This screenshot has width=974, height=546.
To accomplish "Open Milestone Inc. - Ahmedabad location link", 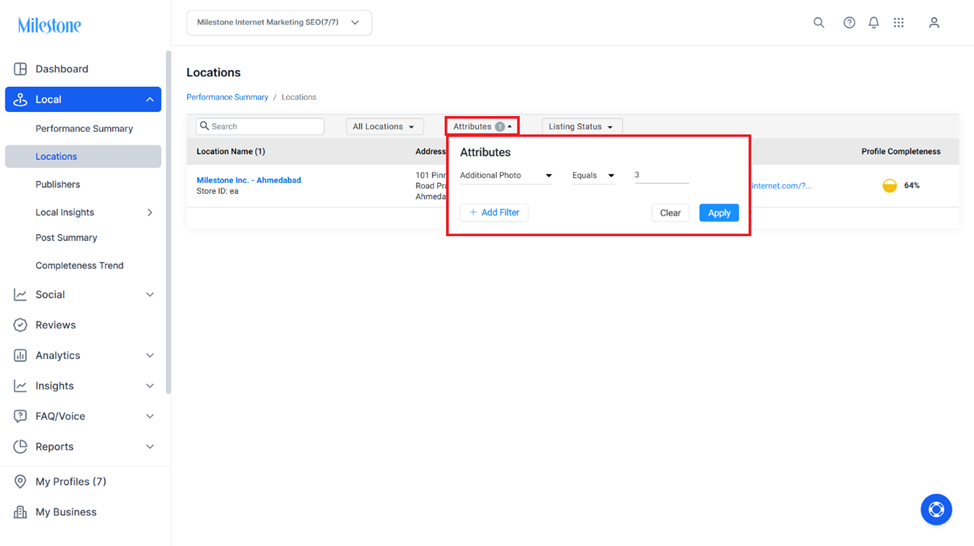I will pyautogui.click(x=248, y=180).
